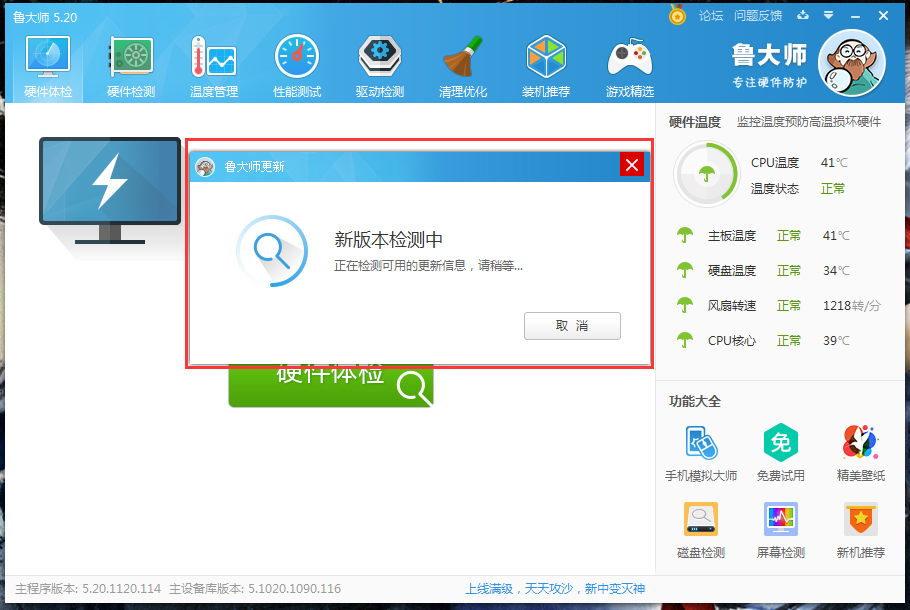Switch to the 硬件检测 tab
Screen dimensions: 910x610
pos(130,65)
